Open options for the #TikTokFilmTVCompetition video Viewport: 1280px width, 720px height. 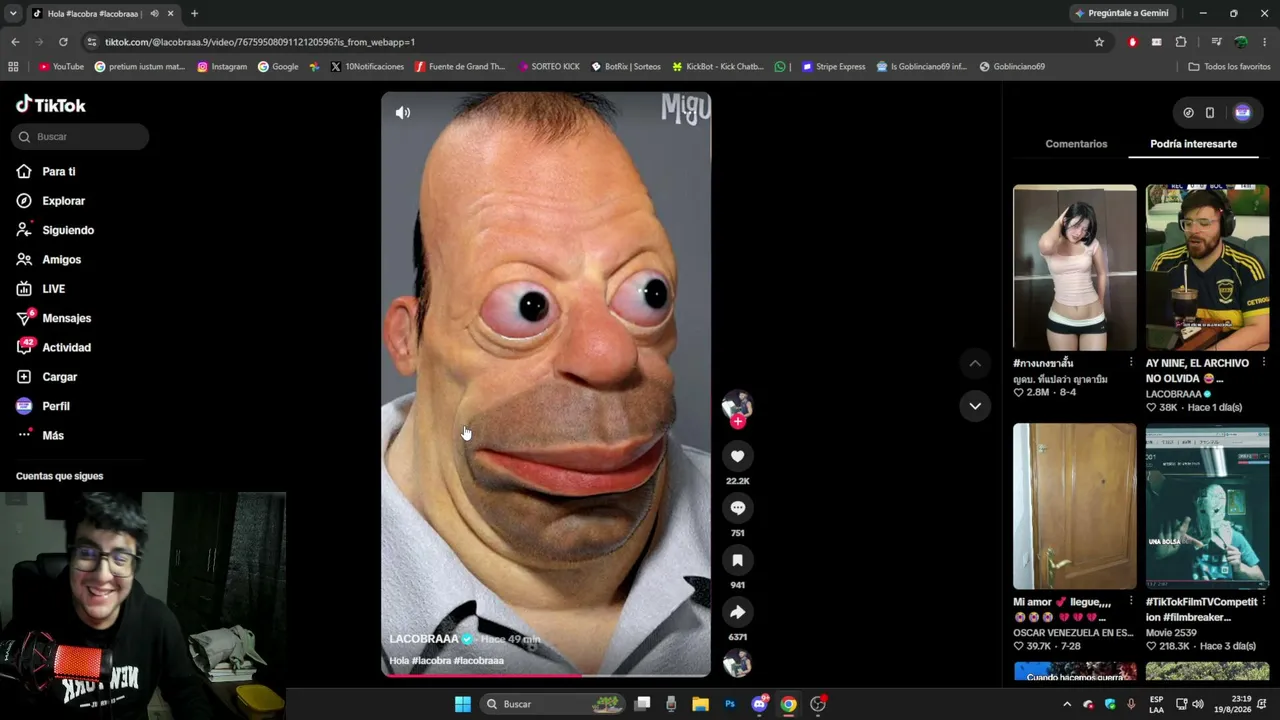point(1263,601)
